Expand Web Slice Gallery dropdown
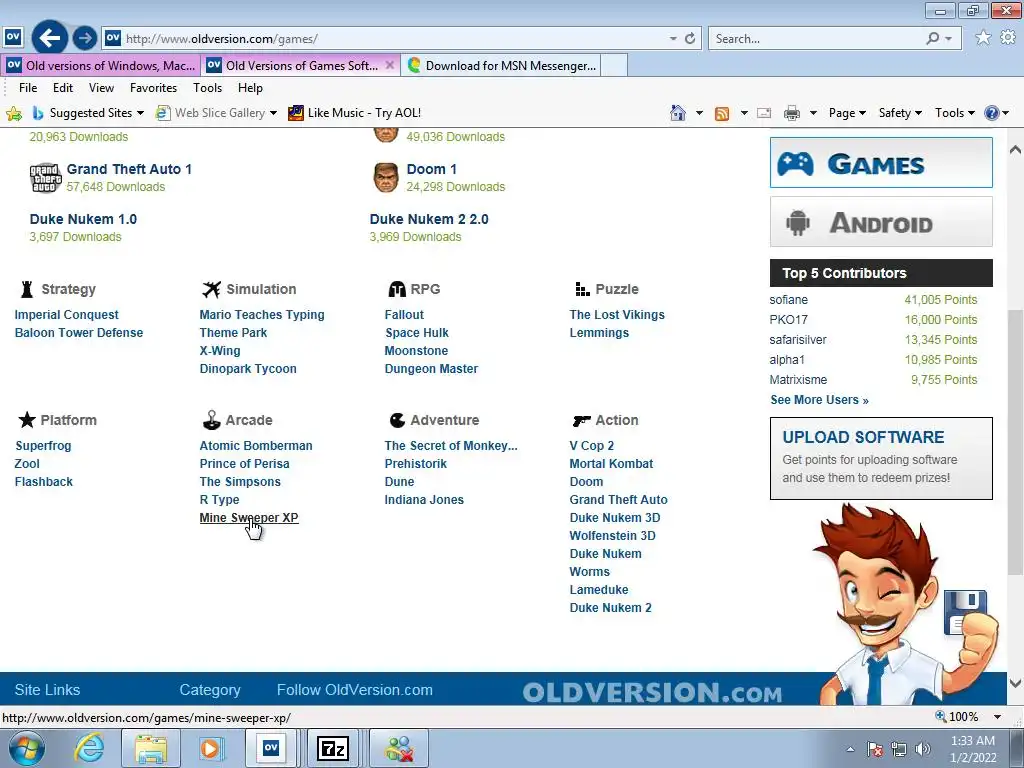Viewport: 1024px width, 768px height. point(273,113)
